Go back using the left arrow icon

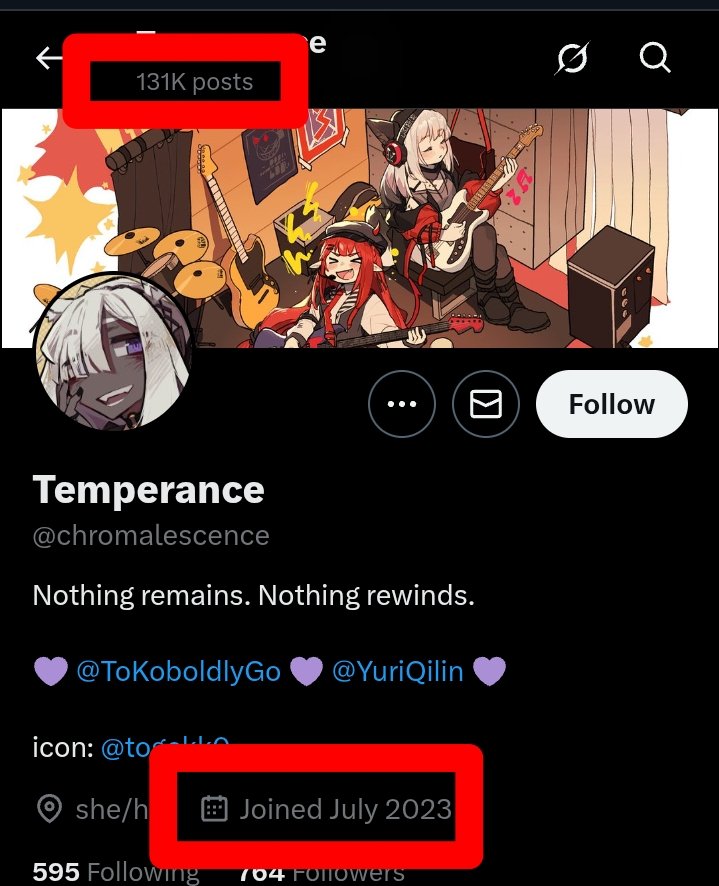point(49,58)
